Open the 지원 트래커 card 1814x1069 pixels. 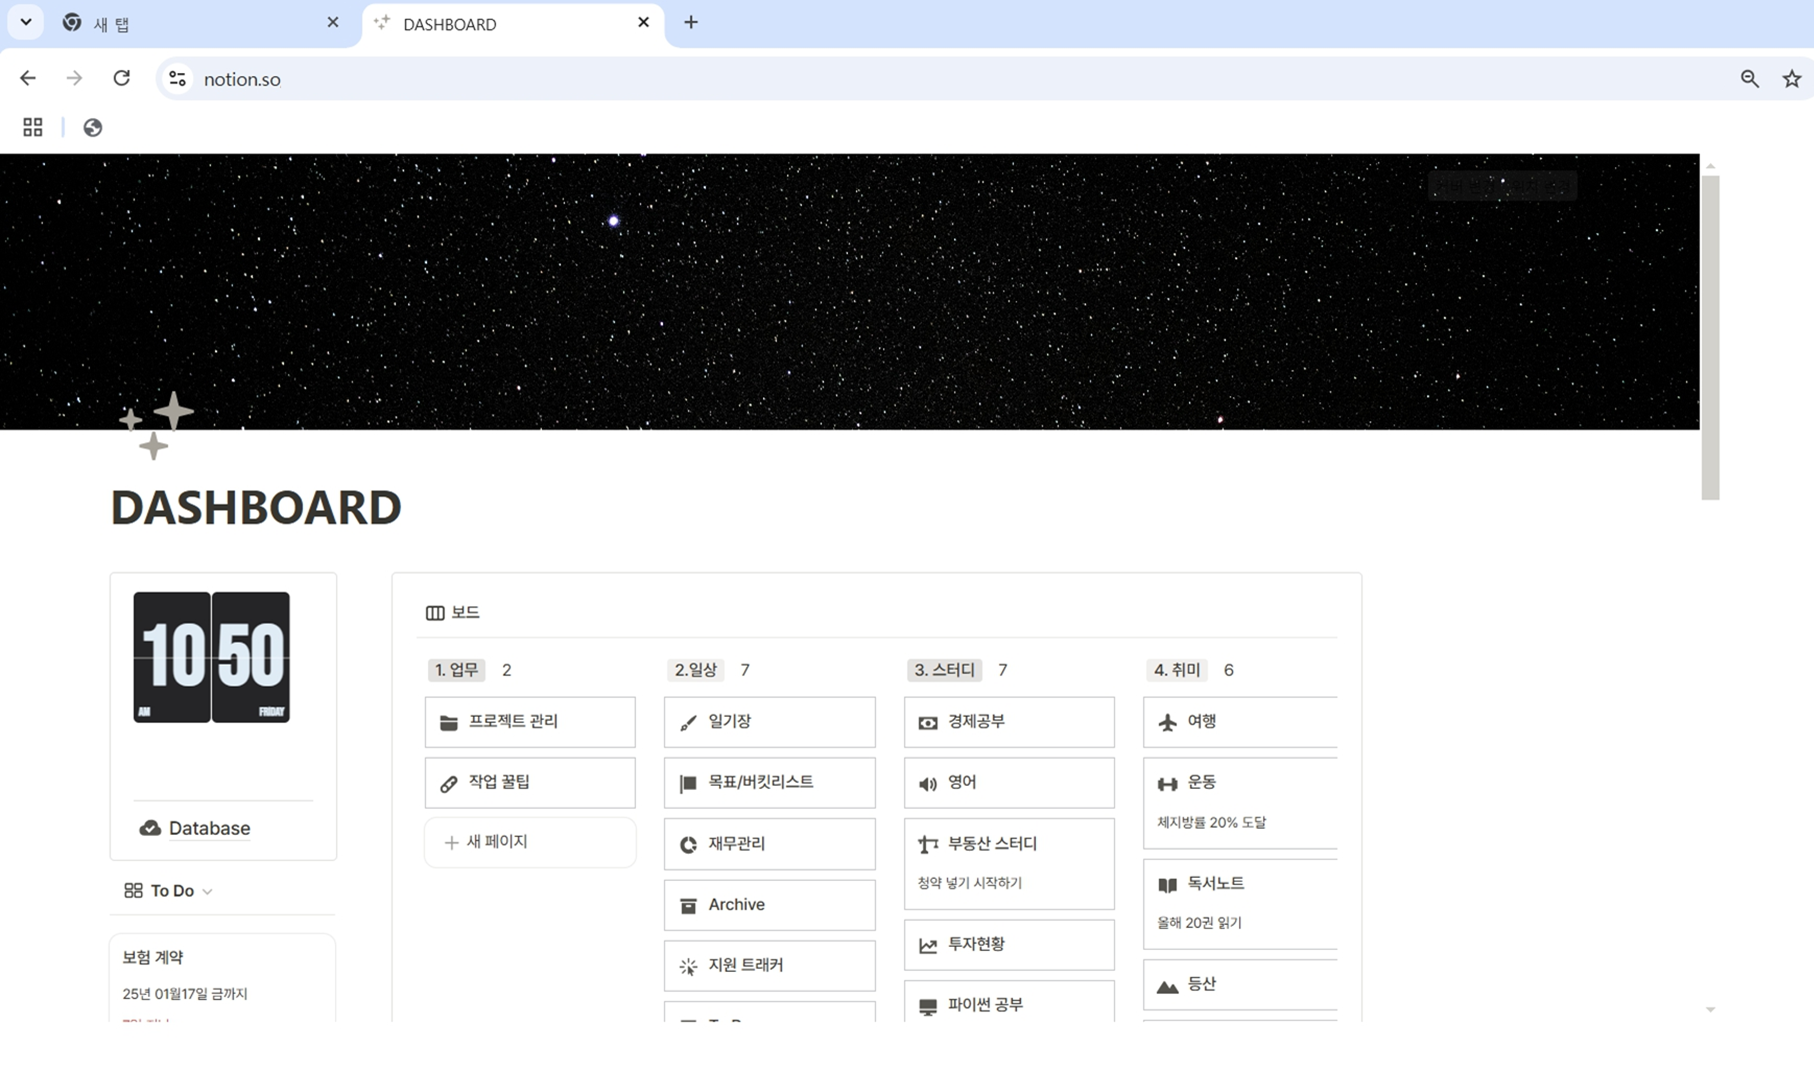[769, 966]
